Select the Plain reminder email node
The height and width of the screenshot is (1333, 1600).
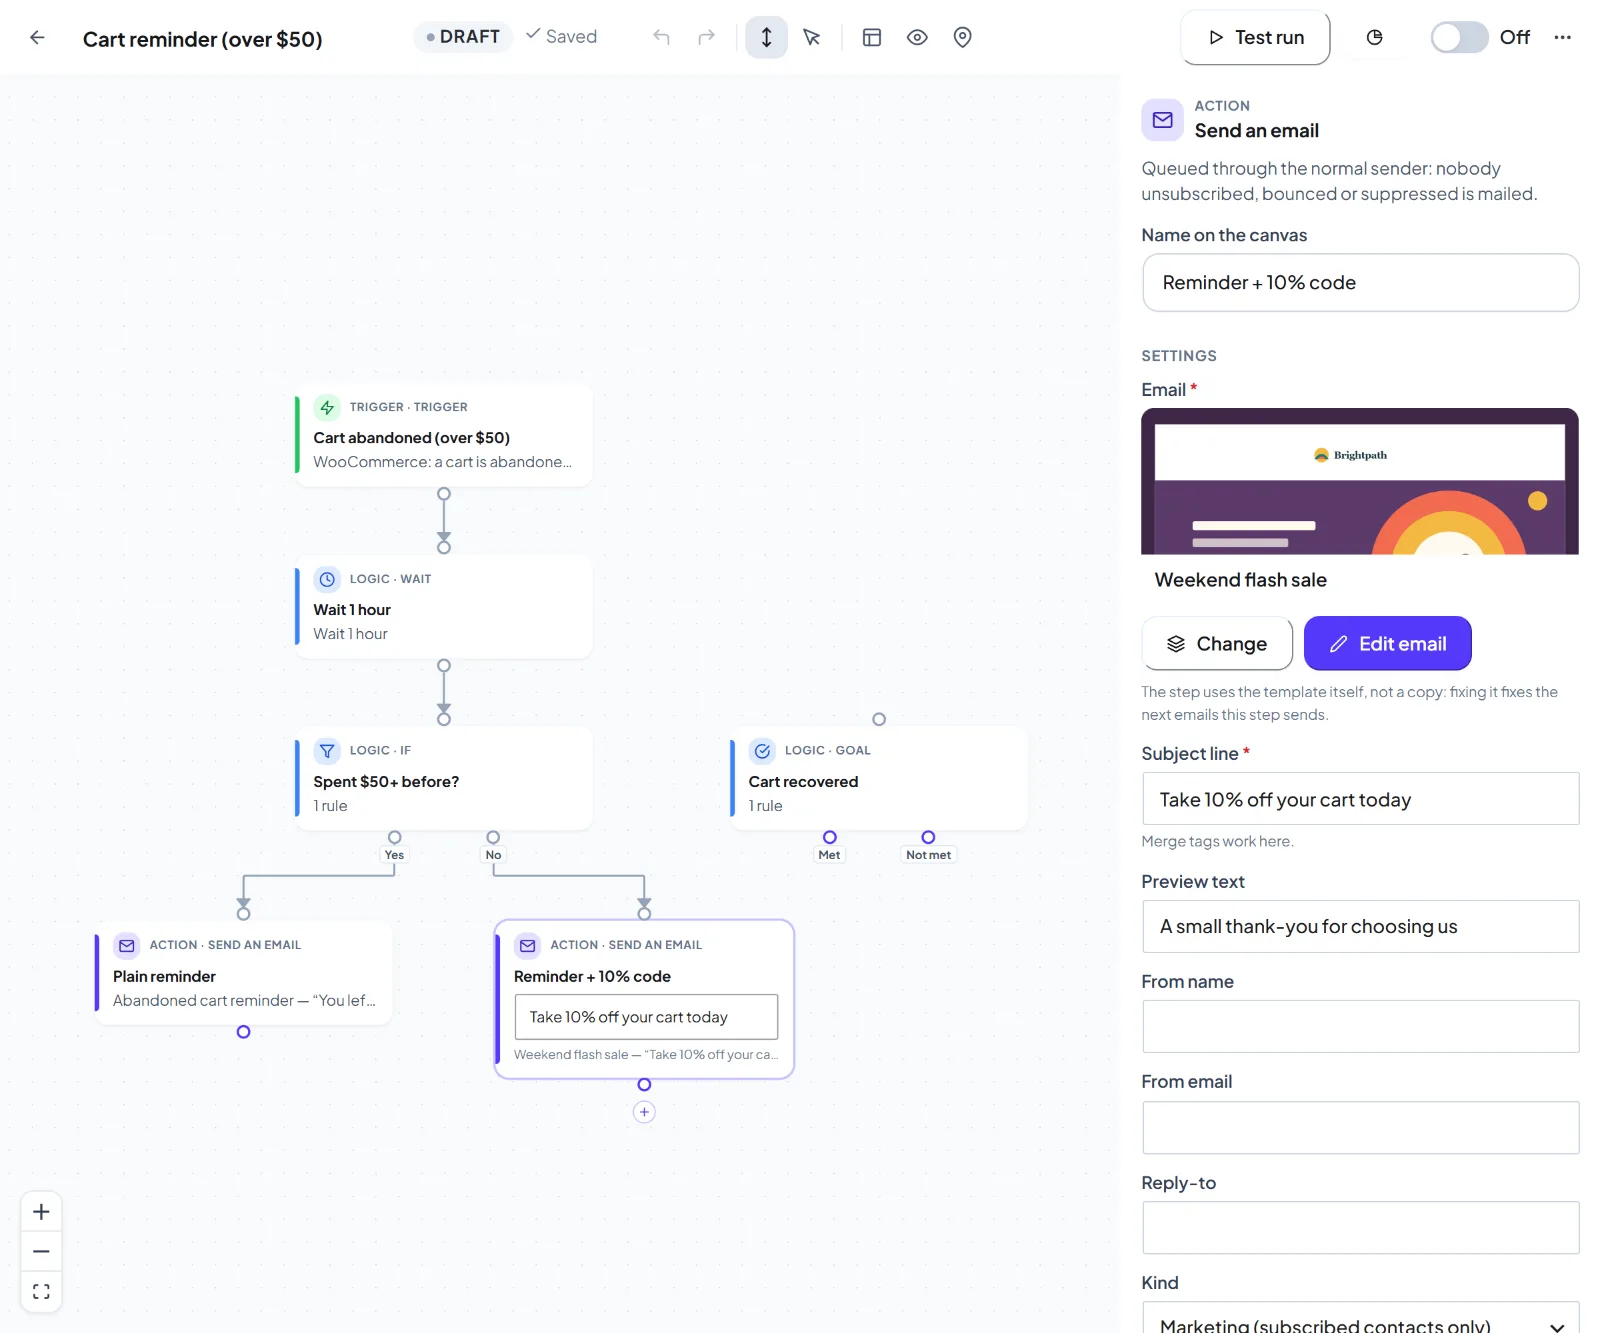point(243,973)
